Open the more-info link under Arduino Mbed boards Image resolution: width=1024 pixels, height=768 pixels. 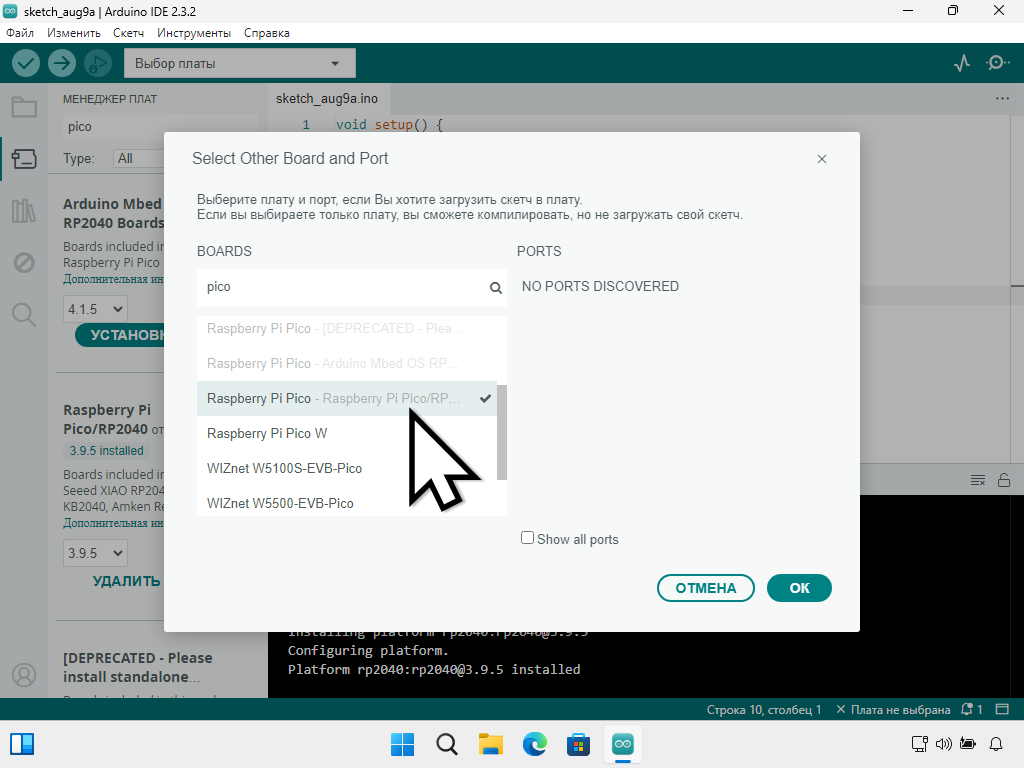coord(113,279)
